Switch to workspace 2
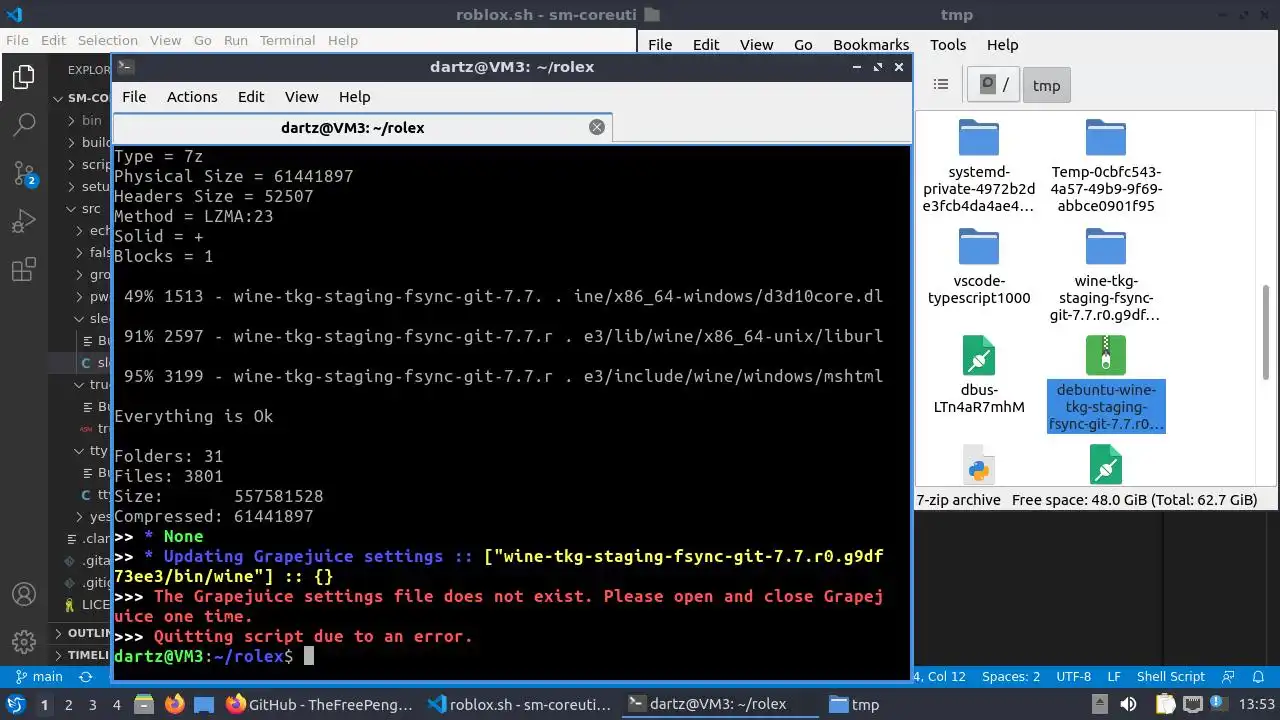Screen dimensions: 1280x720 tap(68, 704)
